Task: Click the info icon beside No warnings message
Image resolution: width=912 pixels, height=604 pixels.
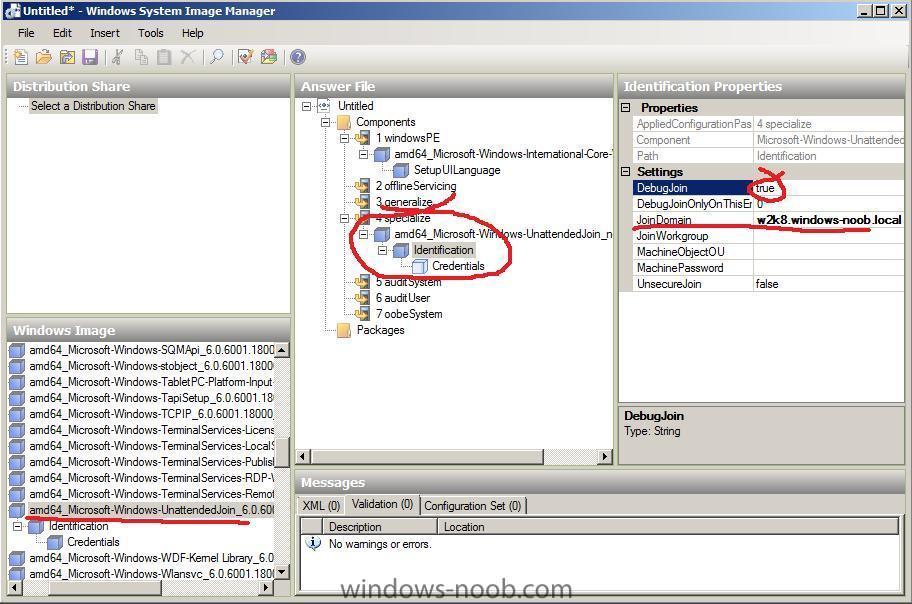Action: point(314,543)
